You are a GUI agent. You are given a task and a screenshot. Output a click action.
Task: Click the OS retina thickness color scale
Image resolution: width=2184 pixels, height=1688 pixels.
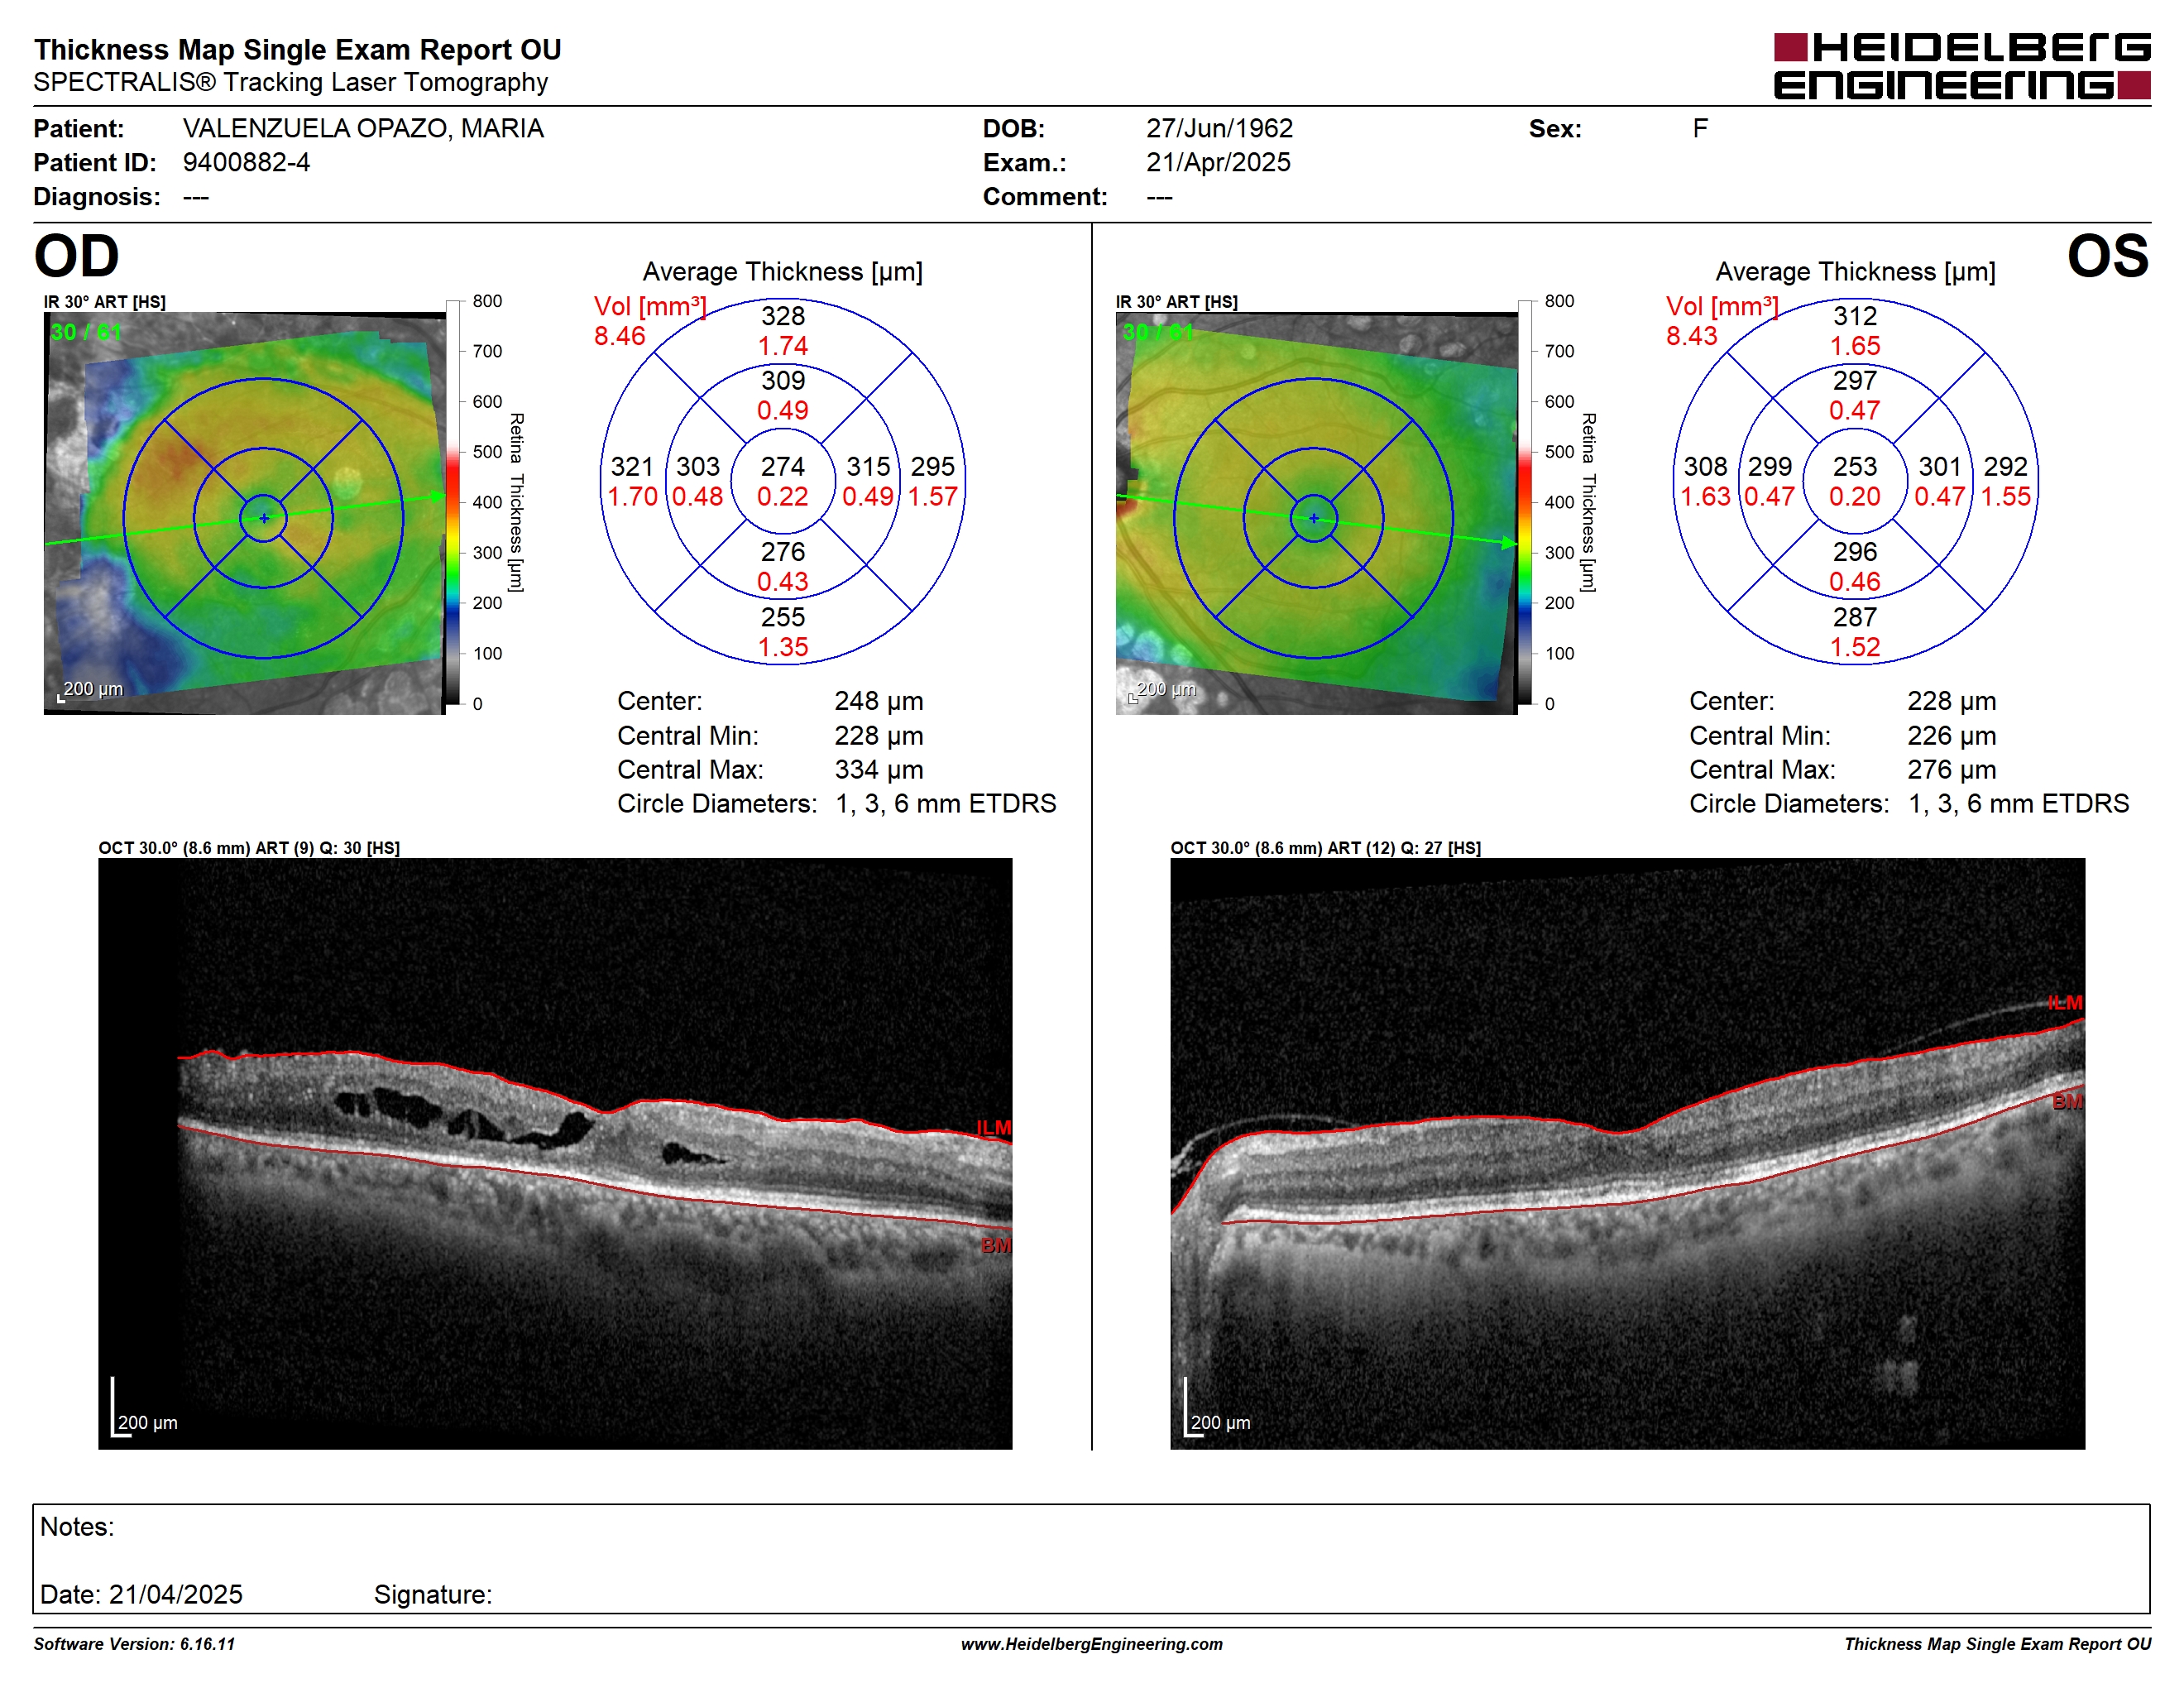coord(1525,502)
